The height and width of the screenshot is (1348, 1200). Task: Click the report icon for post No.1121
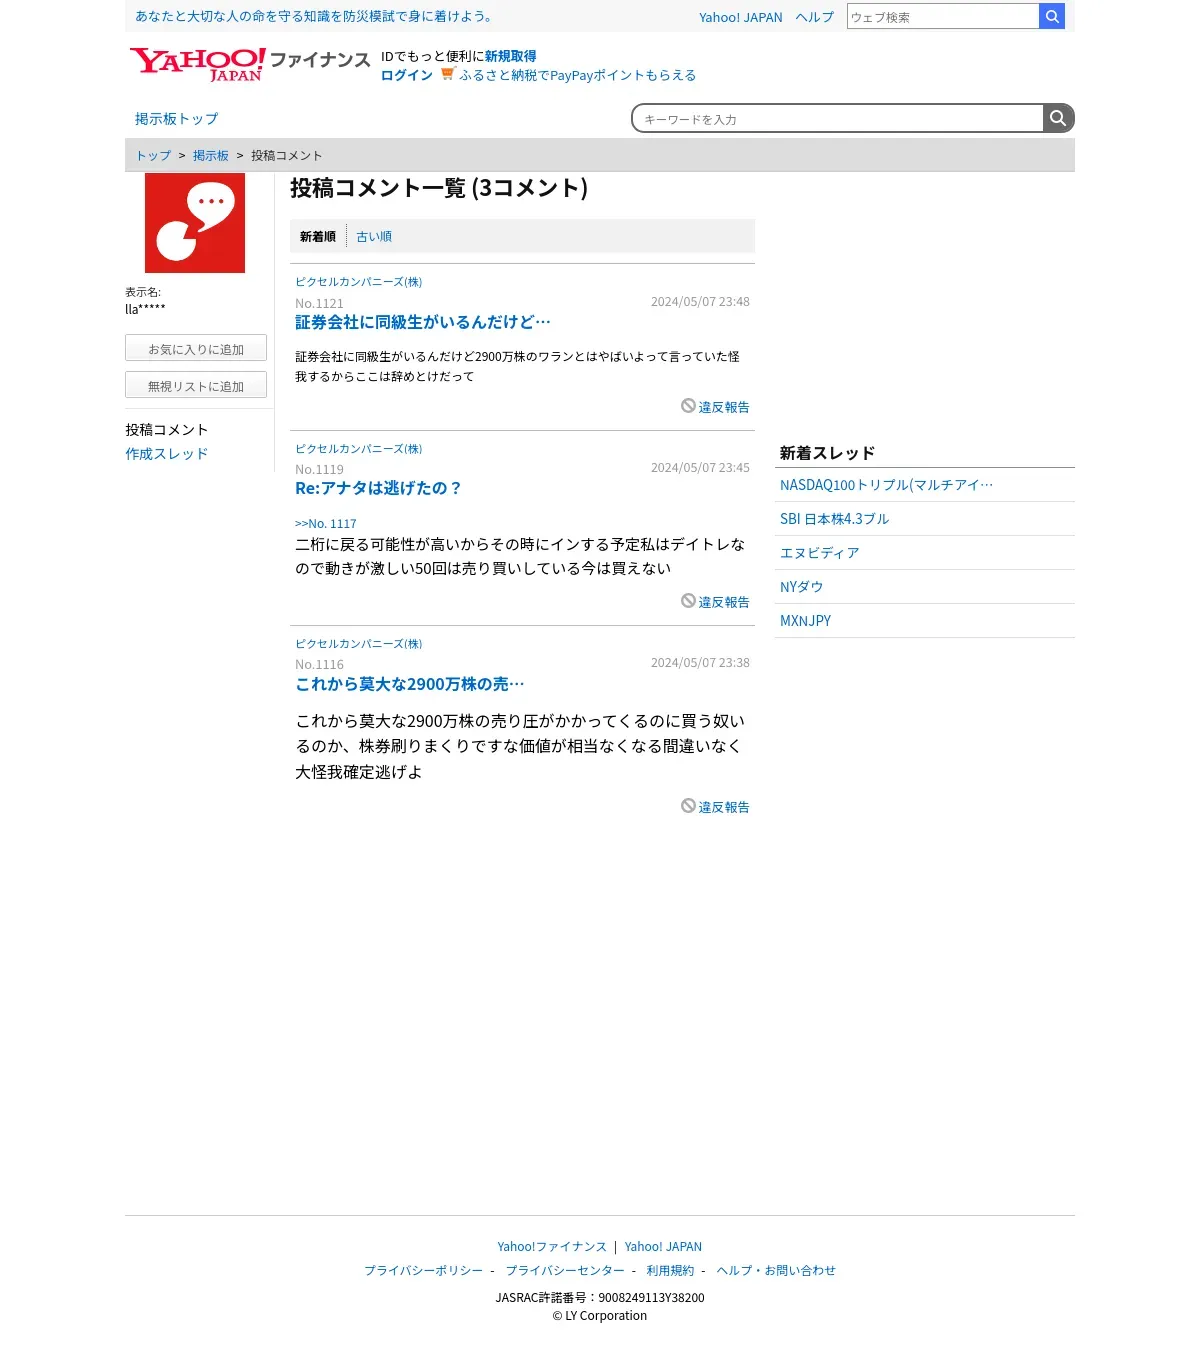[688, 405]
